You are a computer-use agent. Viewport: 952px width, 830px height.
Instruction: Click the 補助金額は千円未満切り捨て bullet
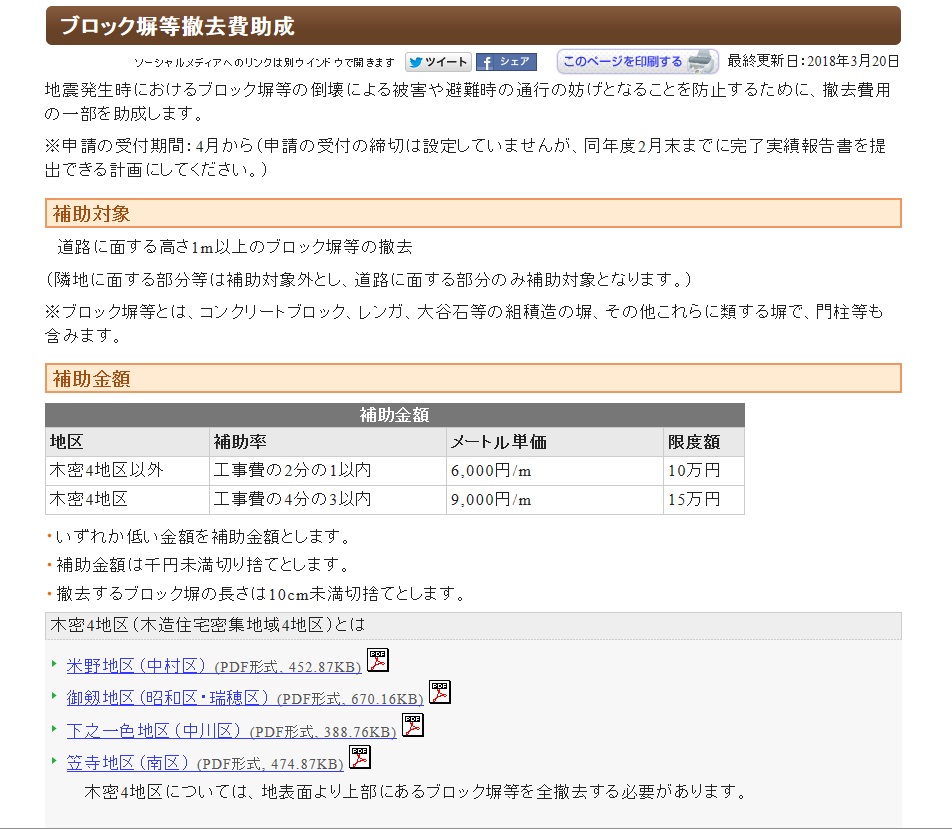[199, 565]
